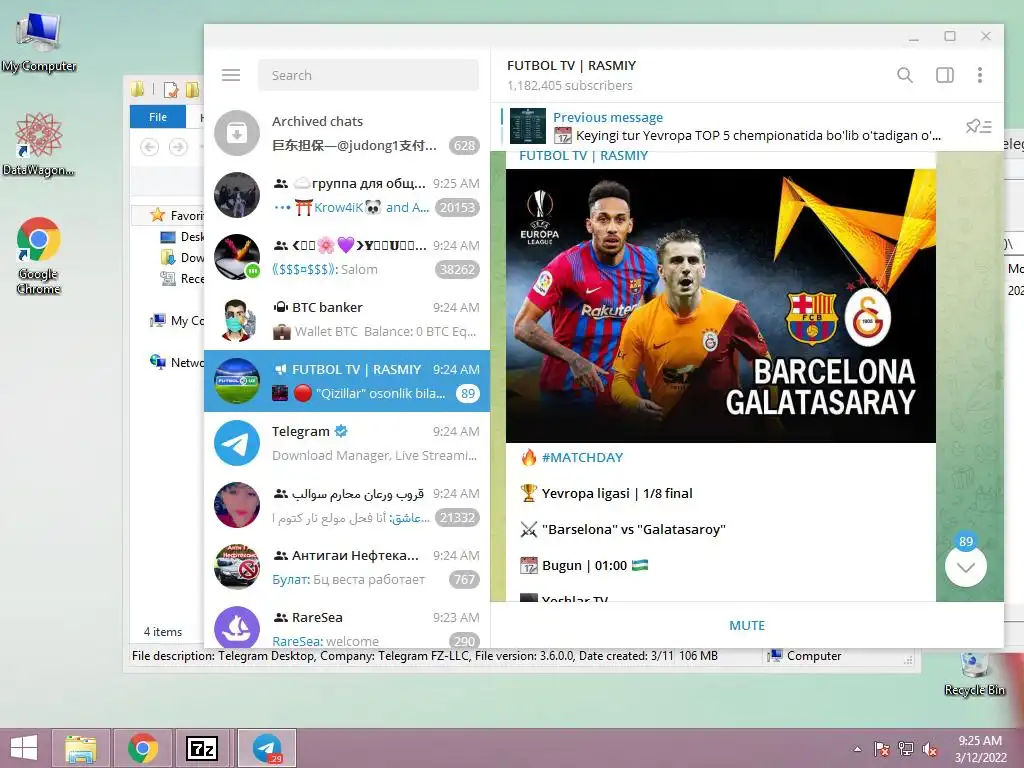Click the 1,182,405 subscribers text
1024x768 pixels.
tap(569, 86)
